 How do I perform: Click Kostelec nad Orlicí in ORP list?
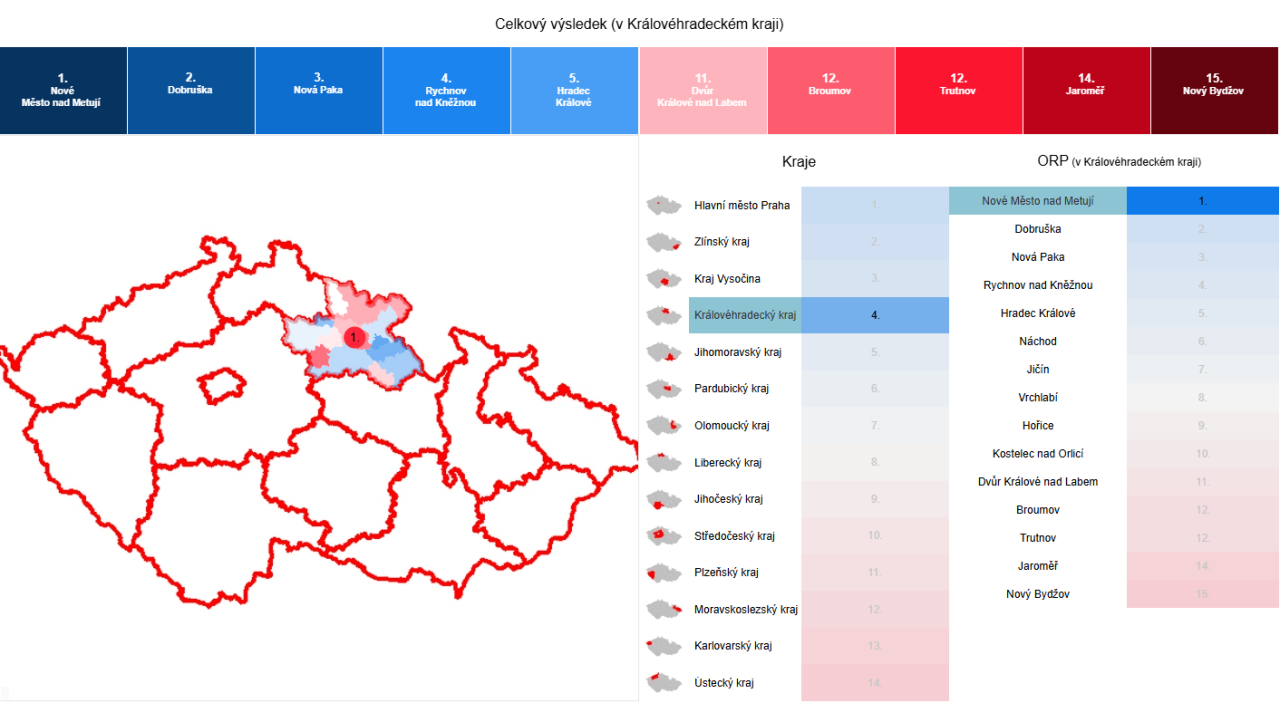(x=1037, y=454)
